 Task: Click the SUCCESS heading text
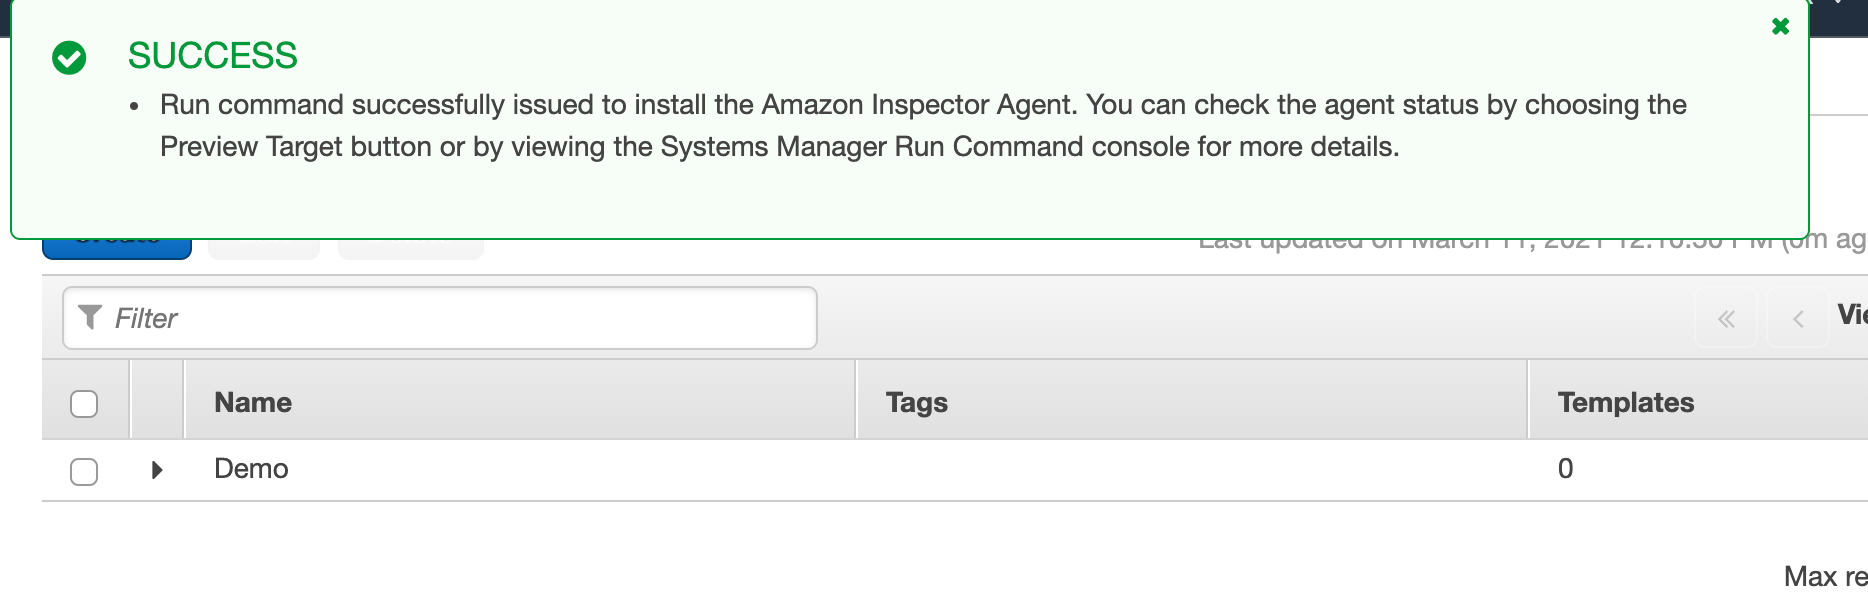[212, 55]
